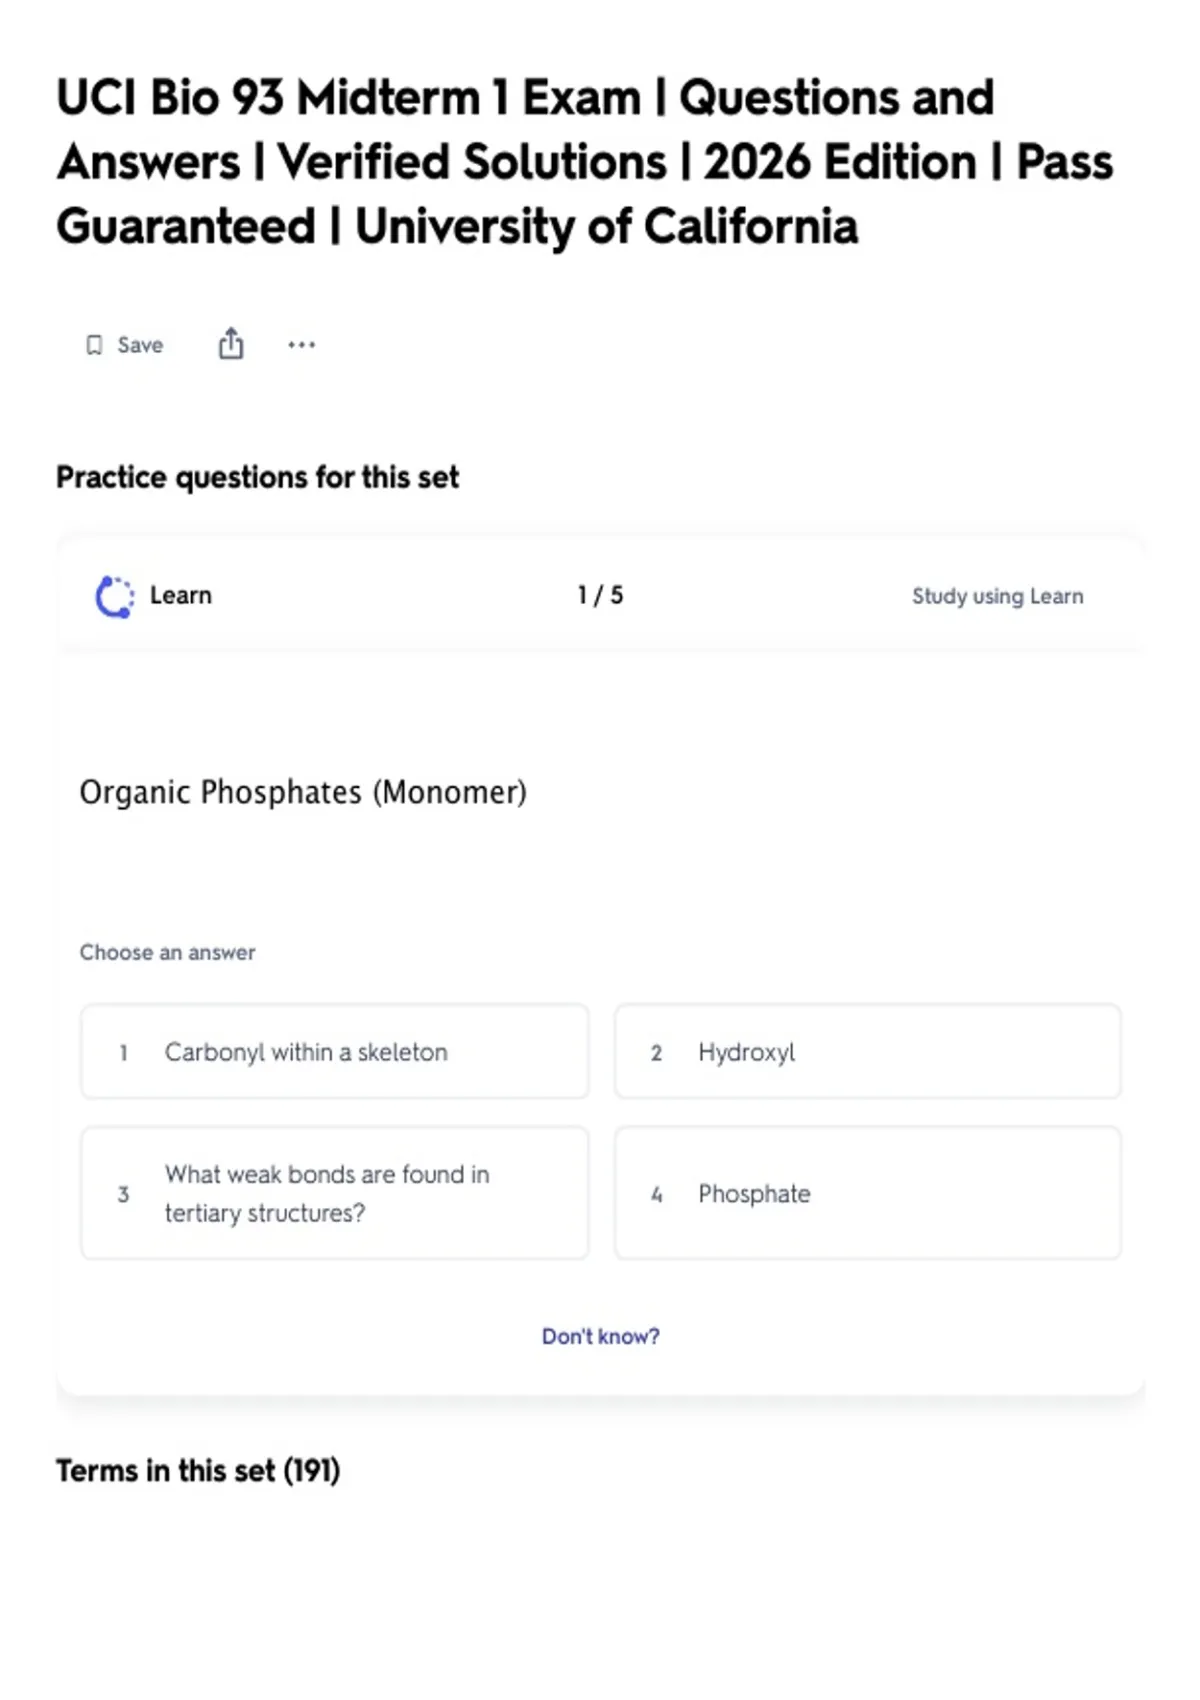Open the share icon
The width and height of the screenshot is (1200, 1700).
click(x=231, y=343)
